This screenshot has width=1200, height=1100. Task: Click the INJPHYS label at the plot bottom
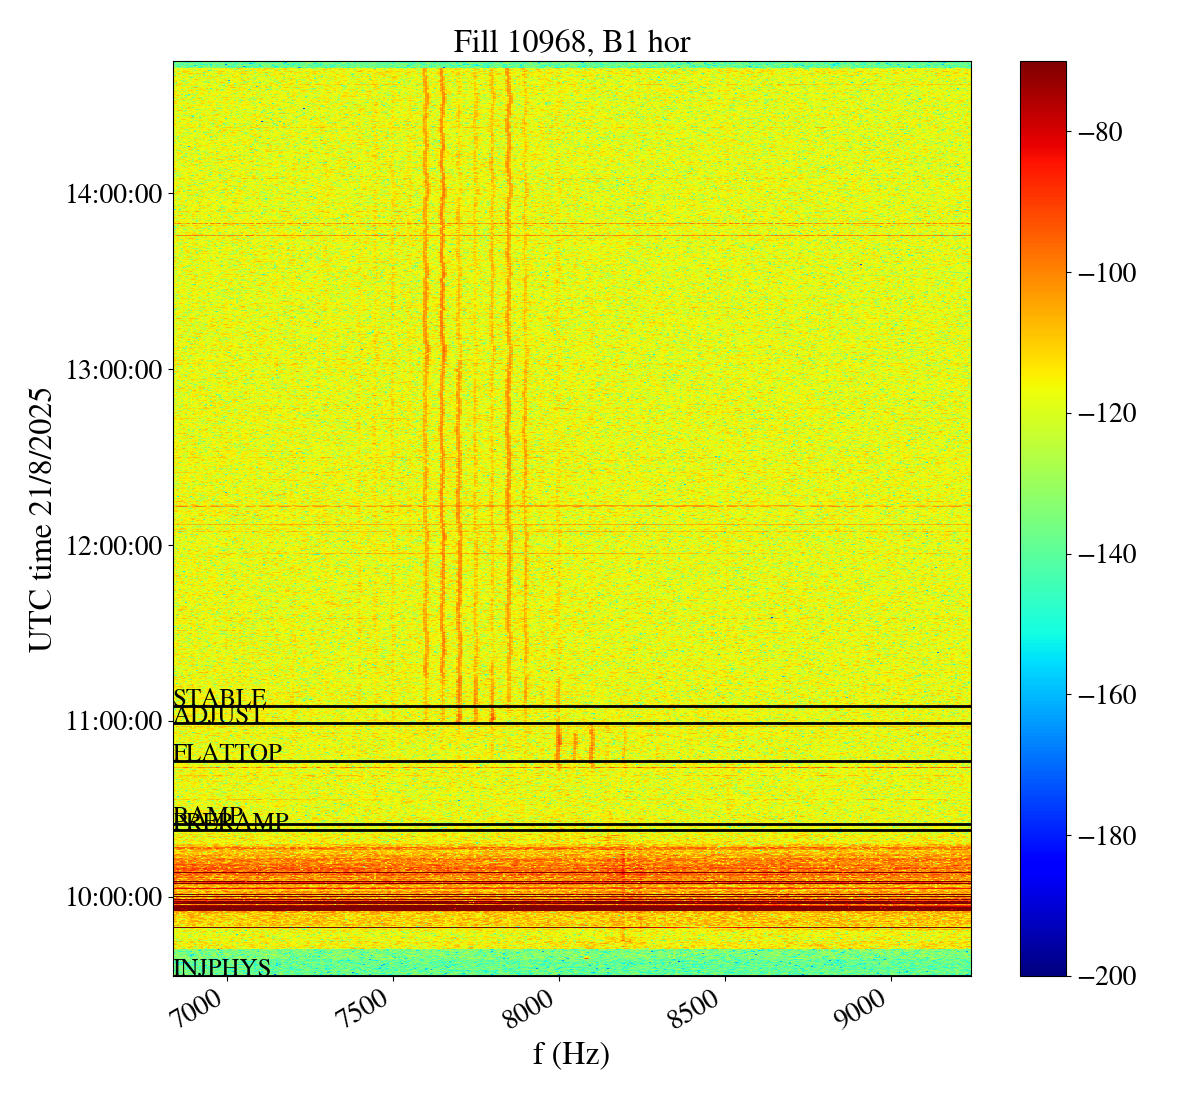[222, 967]
